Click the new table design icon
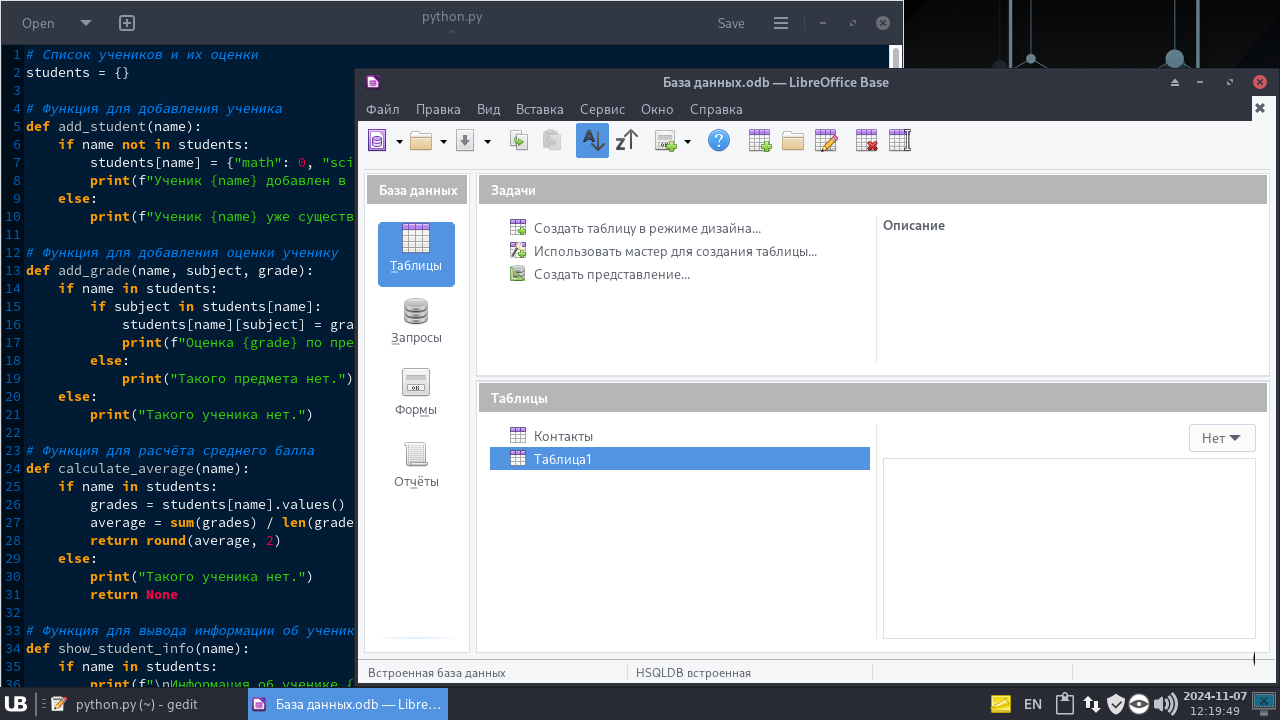The image size is (1280, 720). pos(760,141)
